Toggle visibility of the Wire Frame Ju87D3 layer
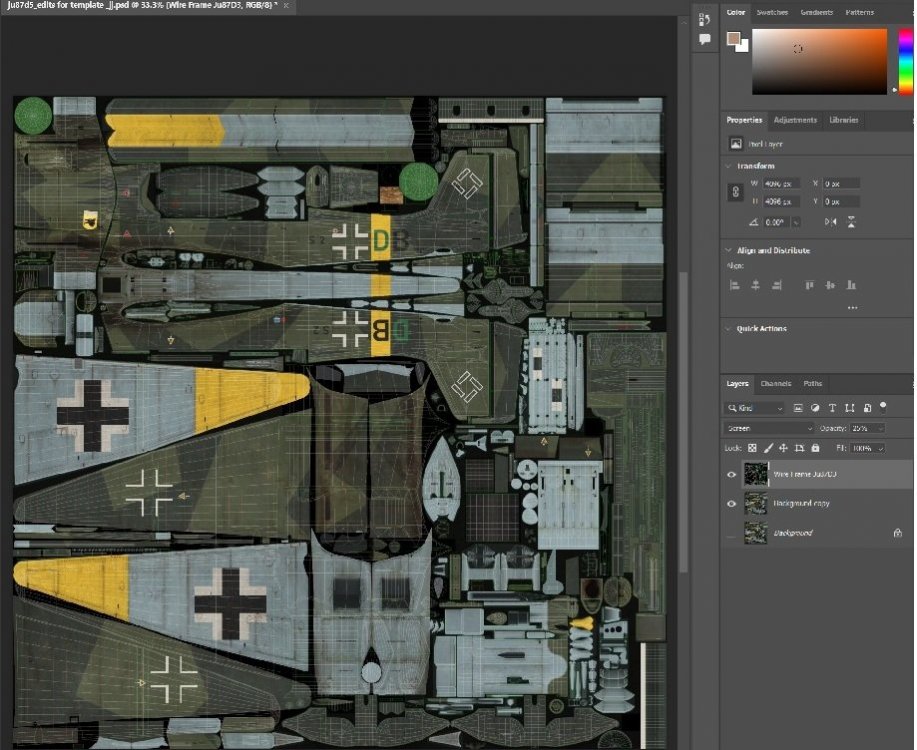 coord(733,474)
